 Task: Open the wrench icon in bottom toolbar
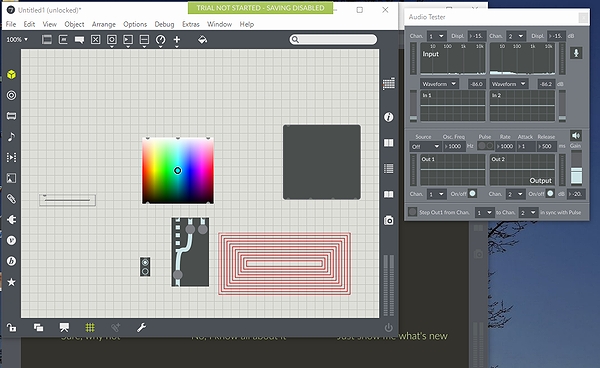141,327
